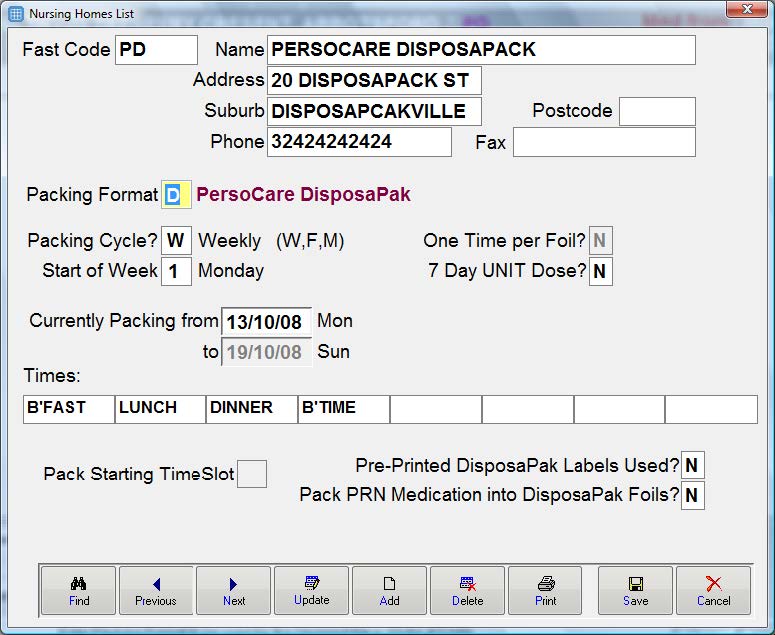The width and height of the screenshot is (775, 635).
Task: Click the fifth empty Times cell after B'TIME
Action: click(435, 409)
